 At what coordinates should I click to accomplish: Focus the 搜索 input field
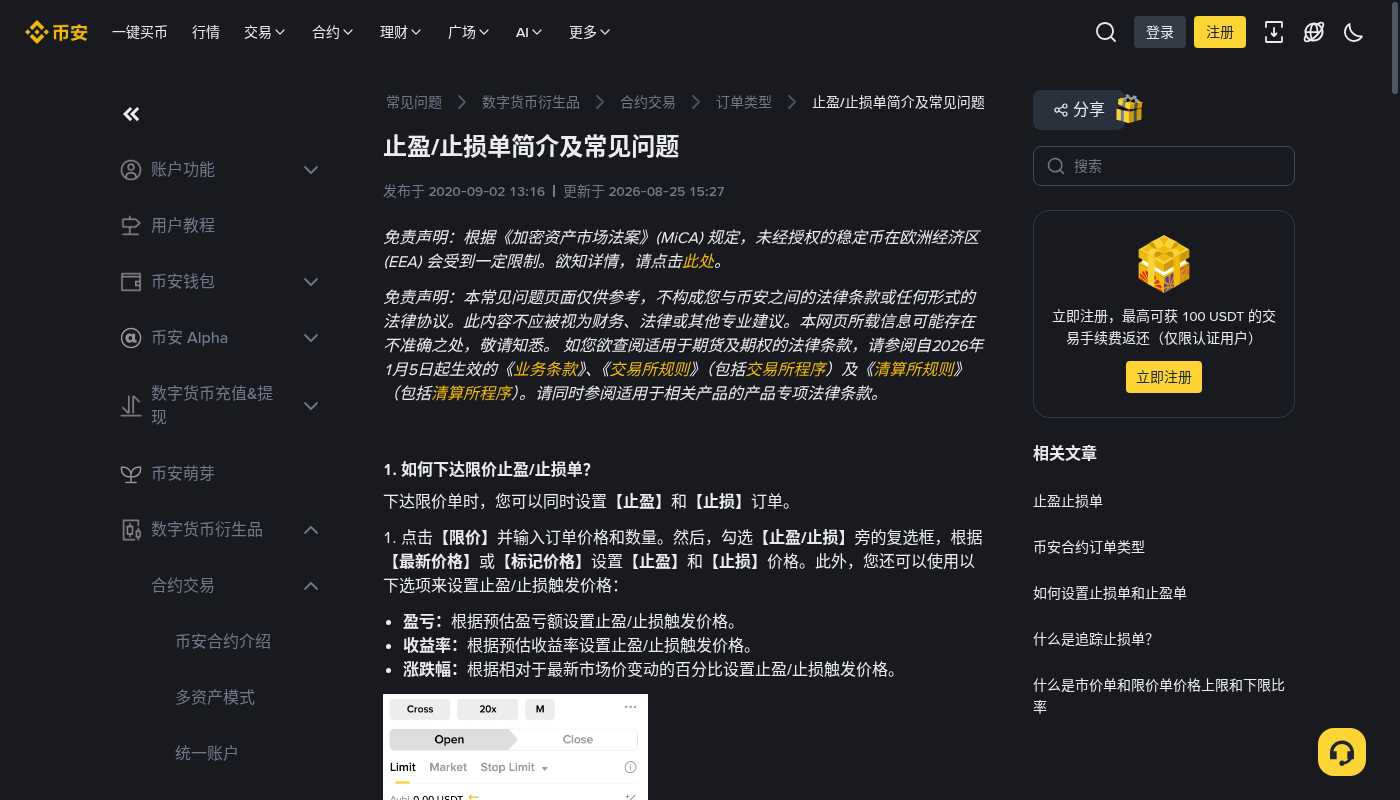click(1164, 166)
